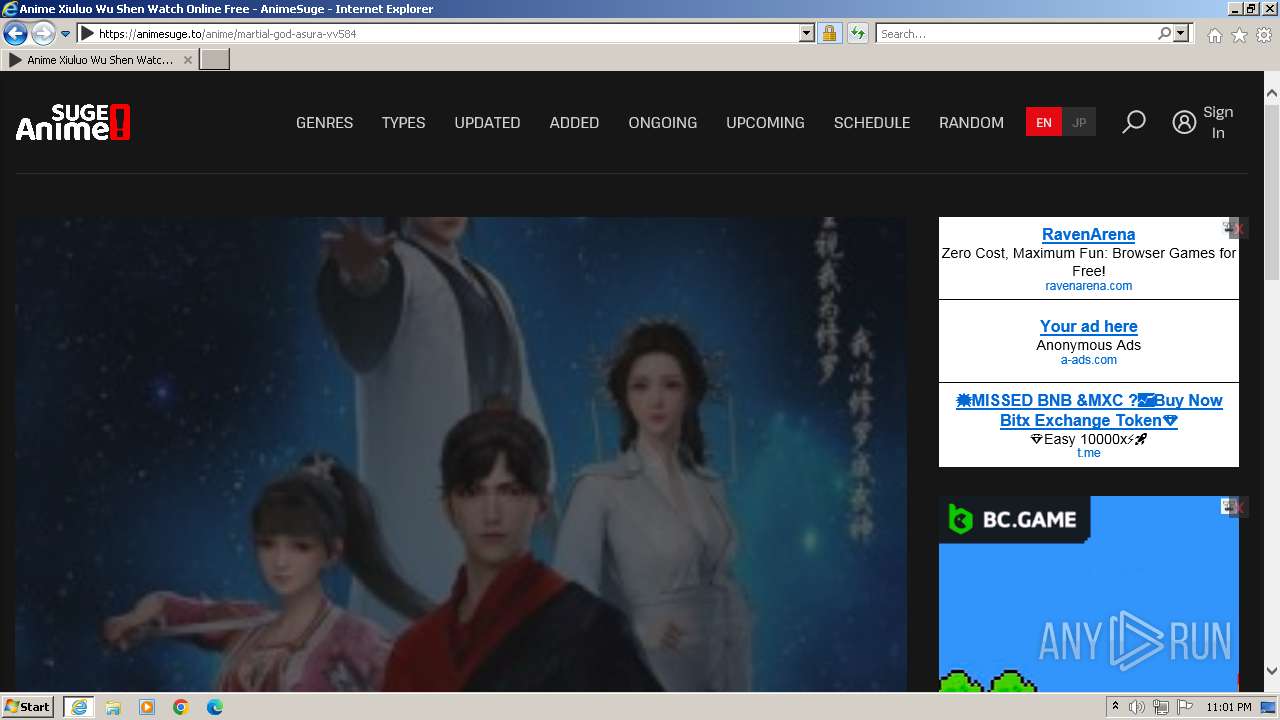This screenshot has height=720, width=1280.
Task: Launch Edge from the taskbar
Action: [x=215, y=707]
